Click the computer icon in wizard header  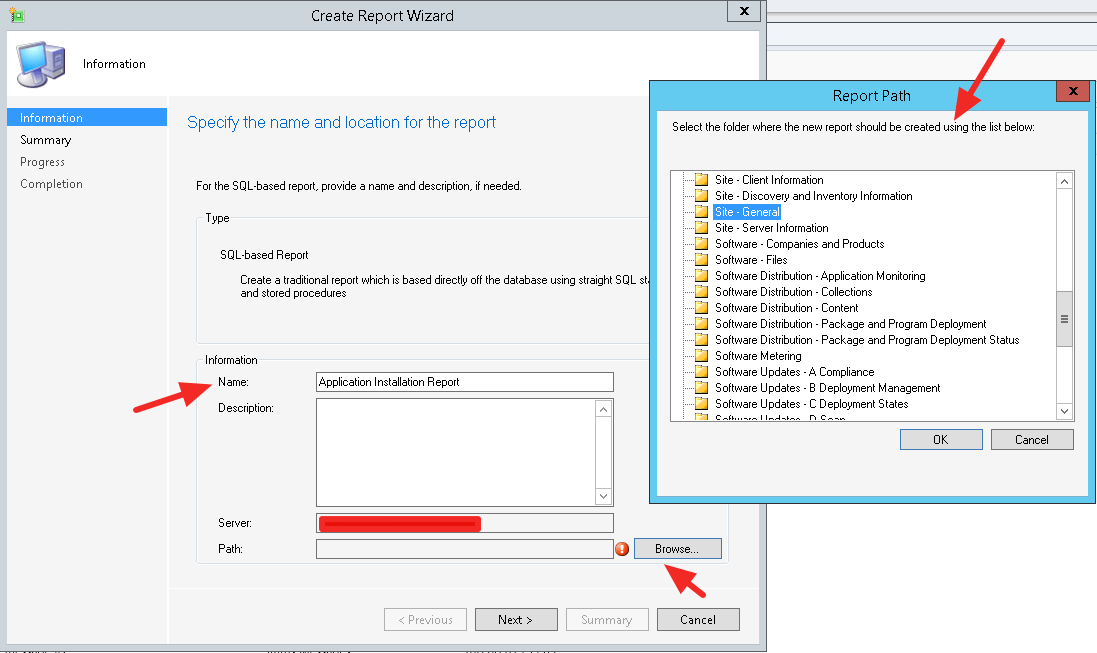coord(41,64)
